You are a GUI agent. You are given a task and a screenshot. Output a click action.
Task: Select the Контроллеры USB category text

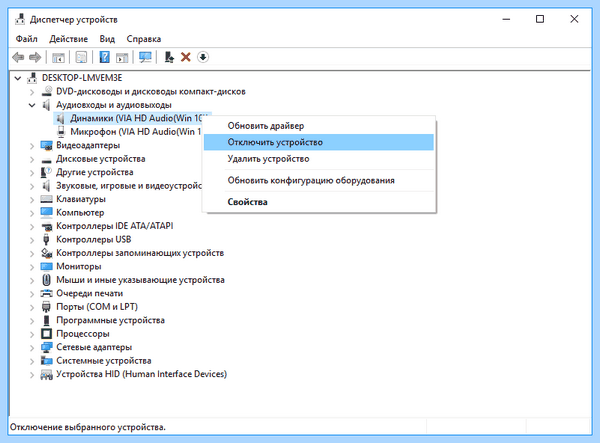pyautogui.click(x=94, y=239)
